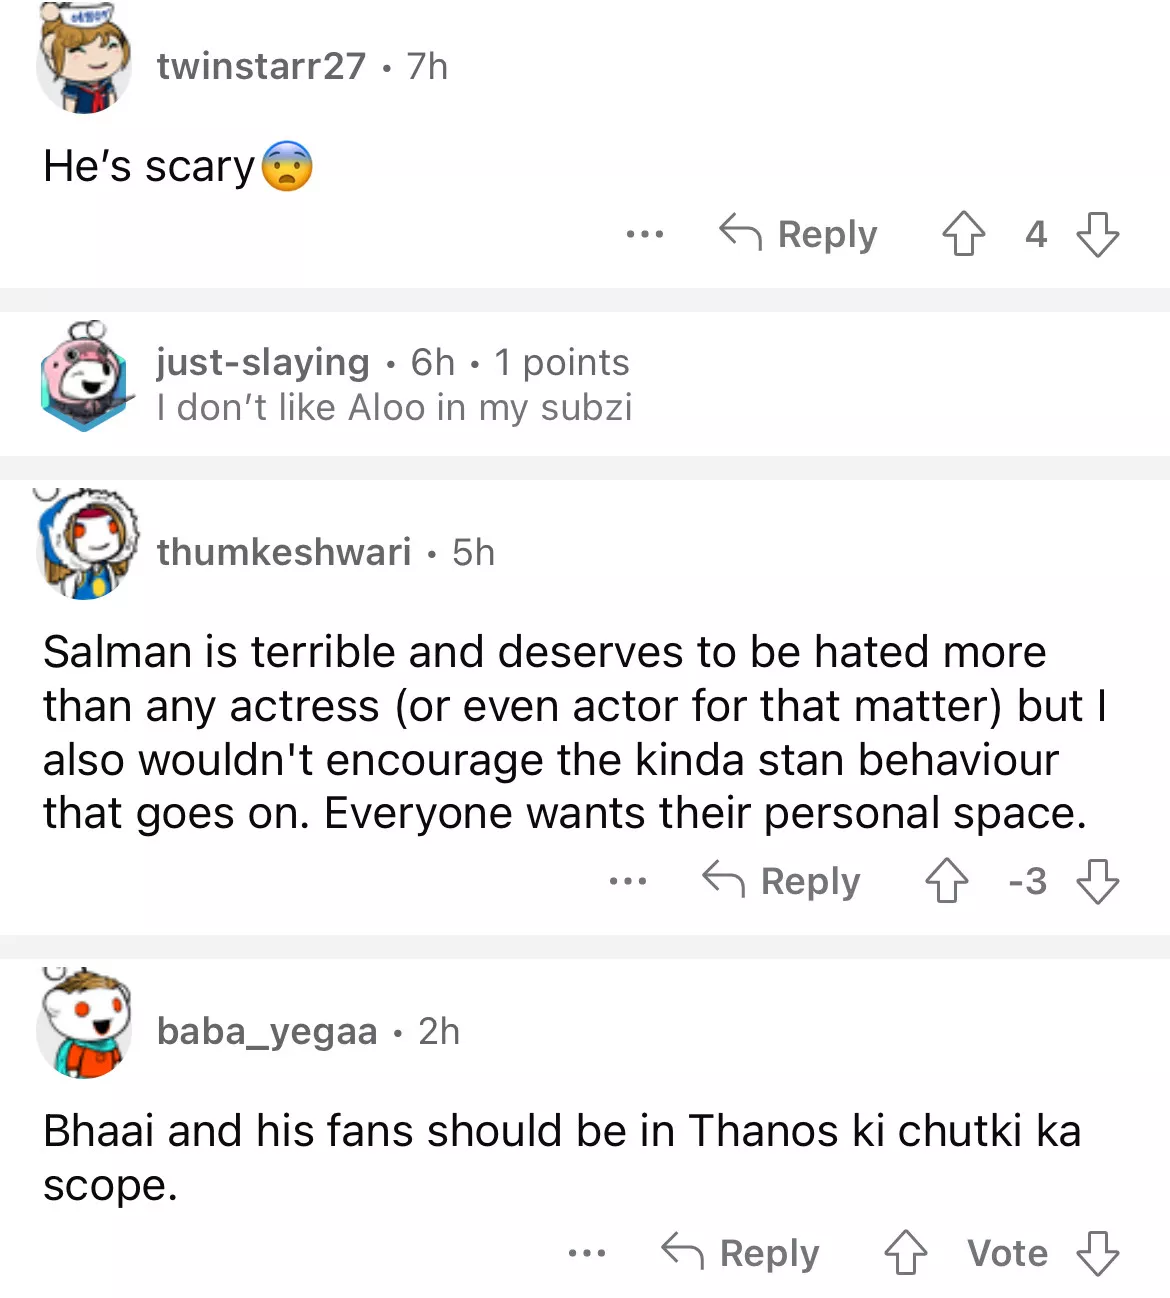The height and width of the screenshot is (1298, 1170).
Task: Open username link baba_yegaa
Action: 267,1031
